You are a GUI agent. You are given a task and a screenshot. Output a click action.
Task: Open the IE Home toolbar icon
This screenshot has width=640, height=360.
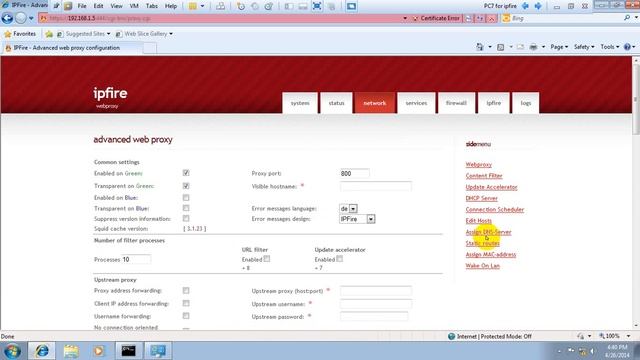click(x=480, y=47)
